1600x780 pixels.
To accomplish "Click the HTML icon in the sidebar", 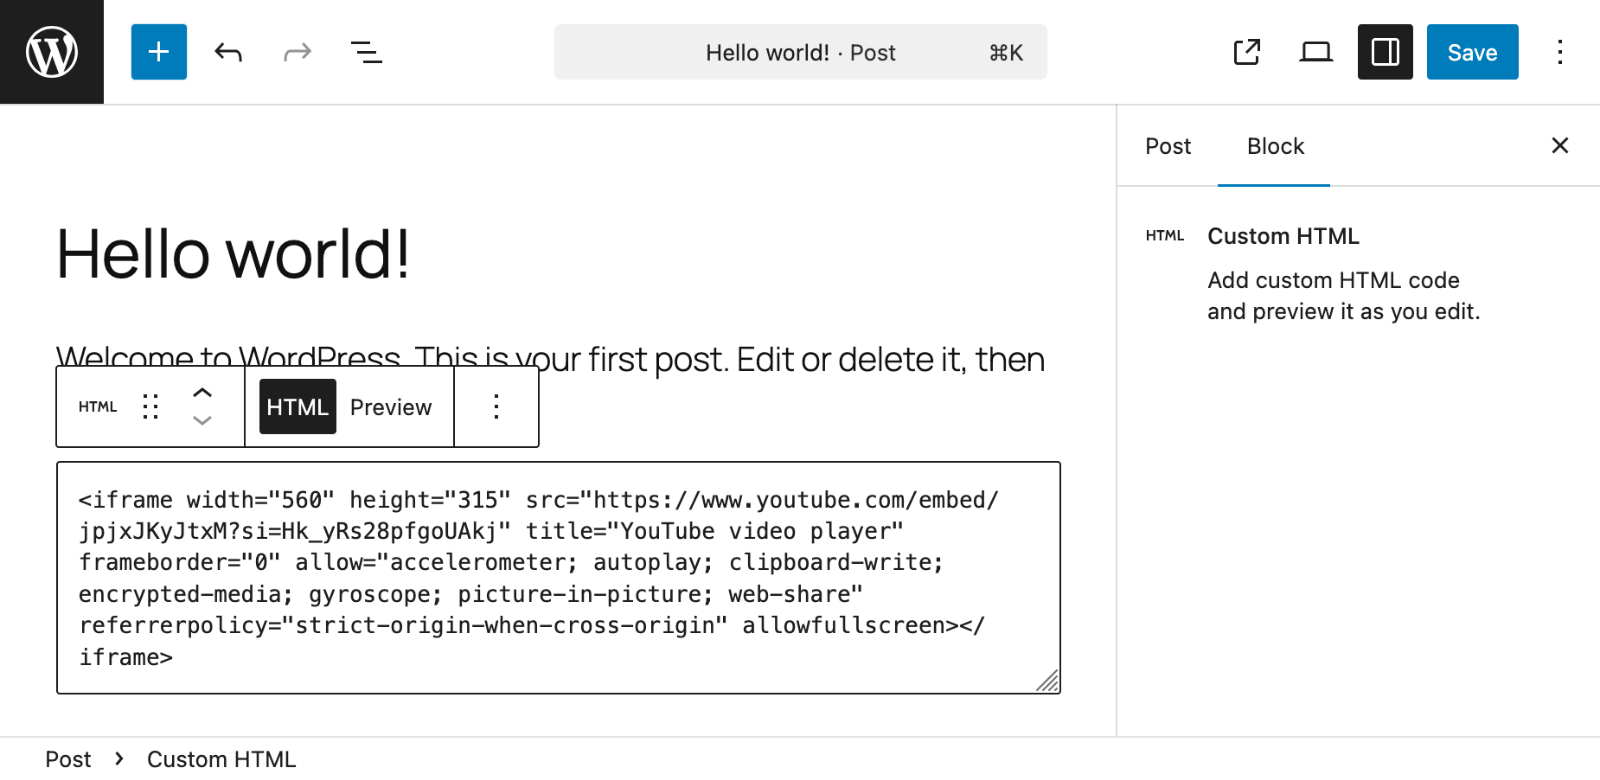I will [1165, 236].
